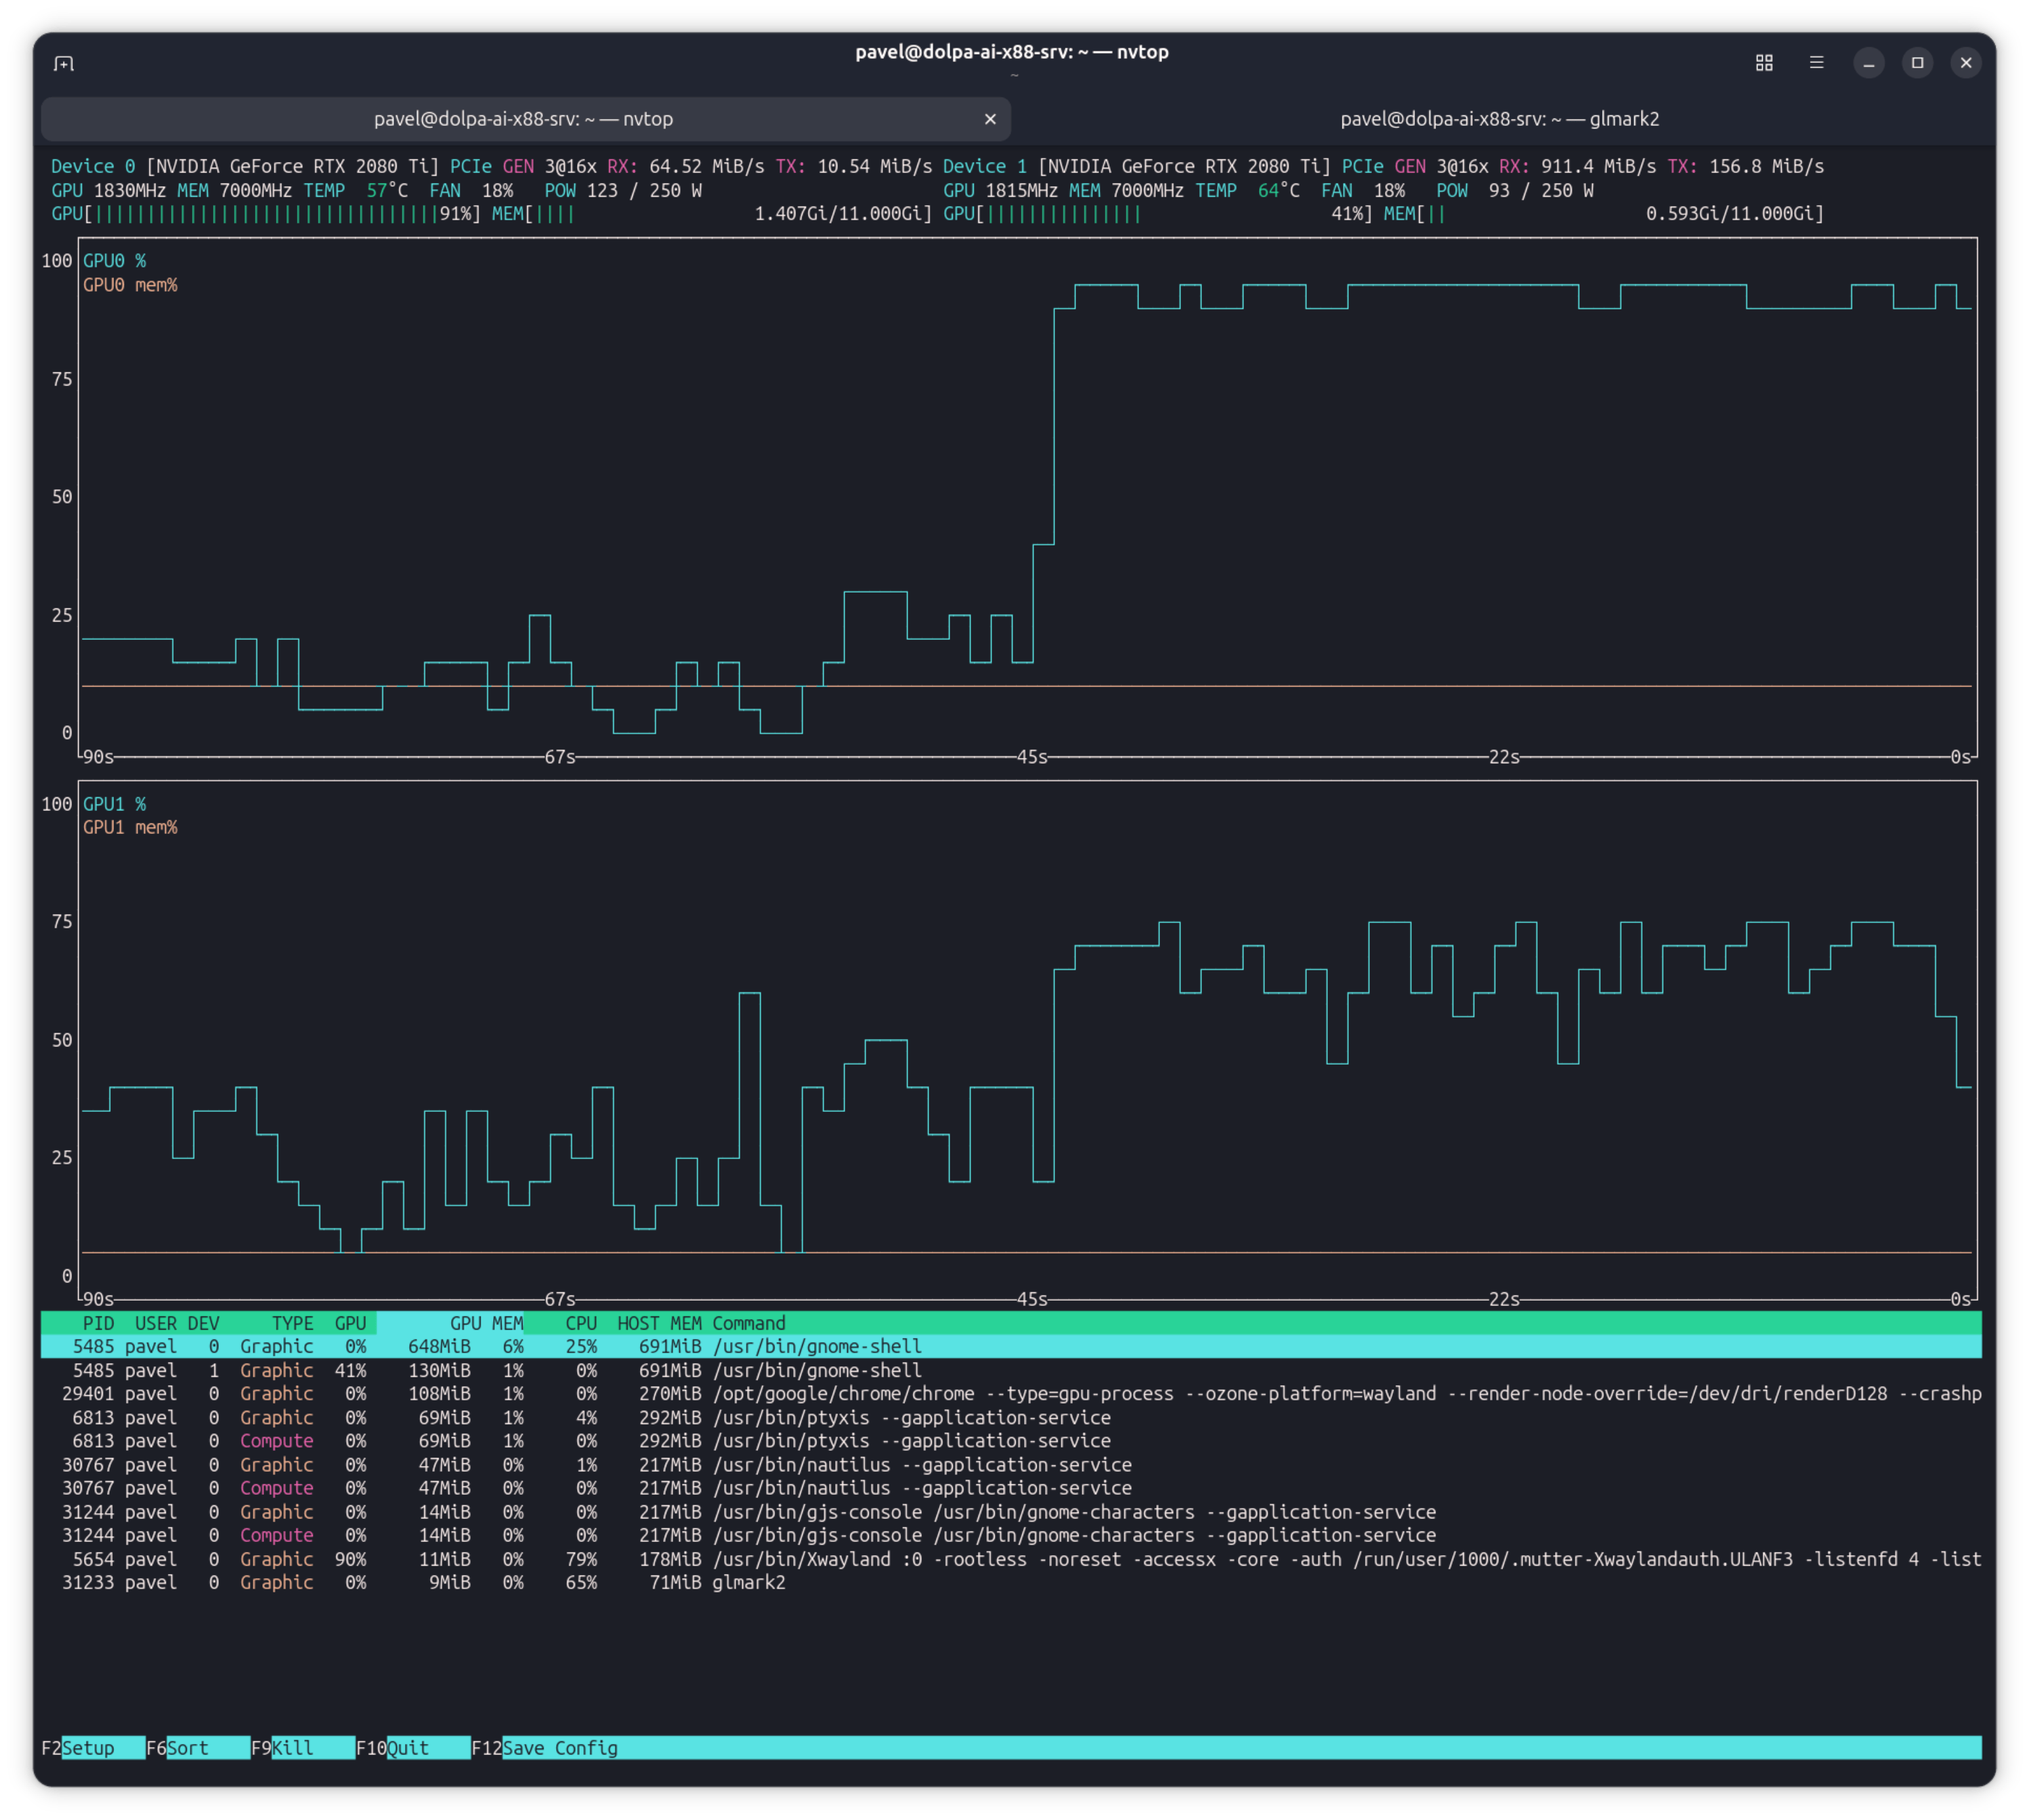
Task: Sort by the GPU MEM column header
Action: 486,1323
